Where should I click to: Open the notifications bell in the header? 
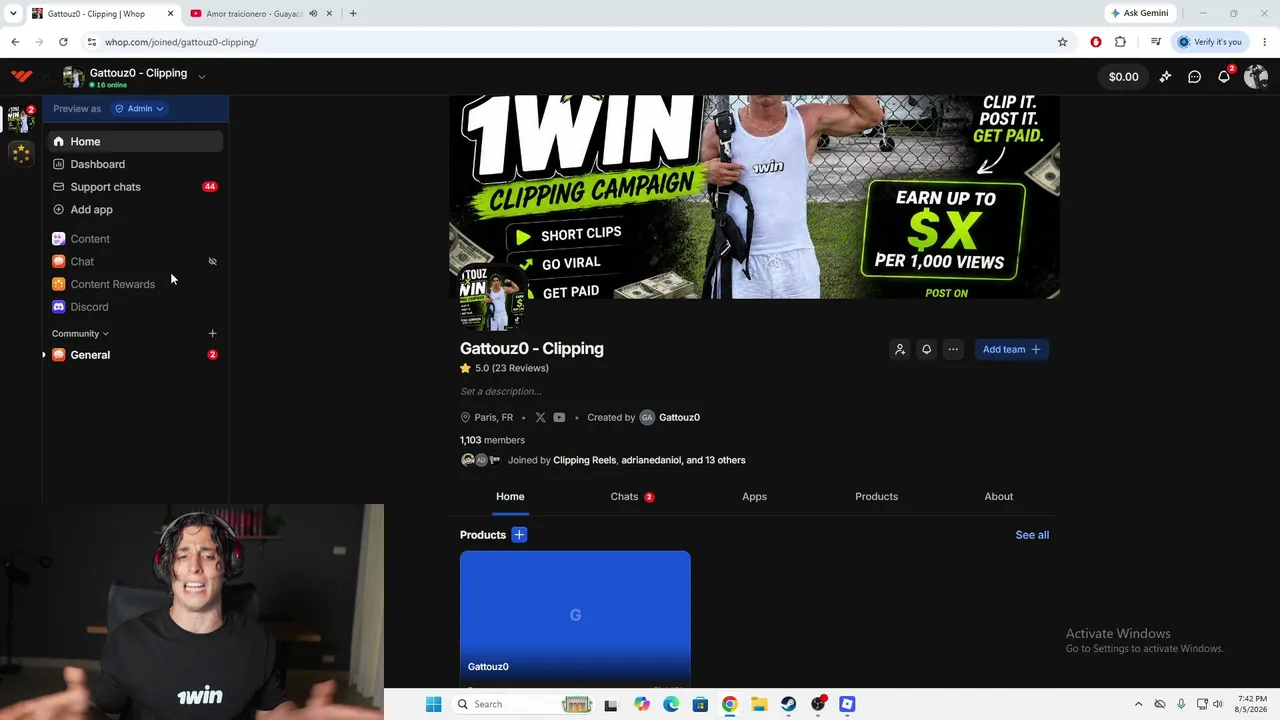(x=1224, y=77)
